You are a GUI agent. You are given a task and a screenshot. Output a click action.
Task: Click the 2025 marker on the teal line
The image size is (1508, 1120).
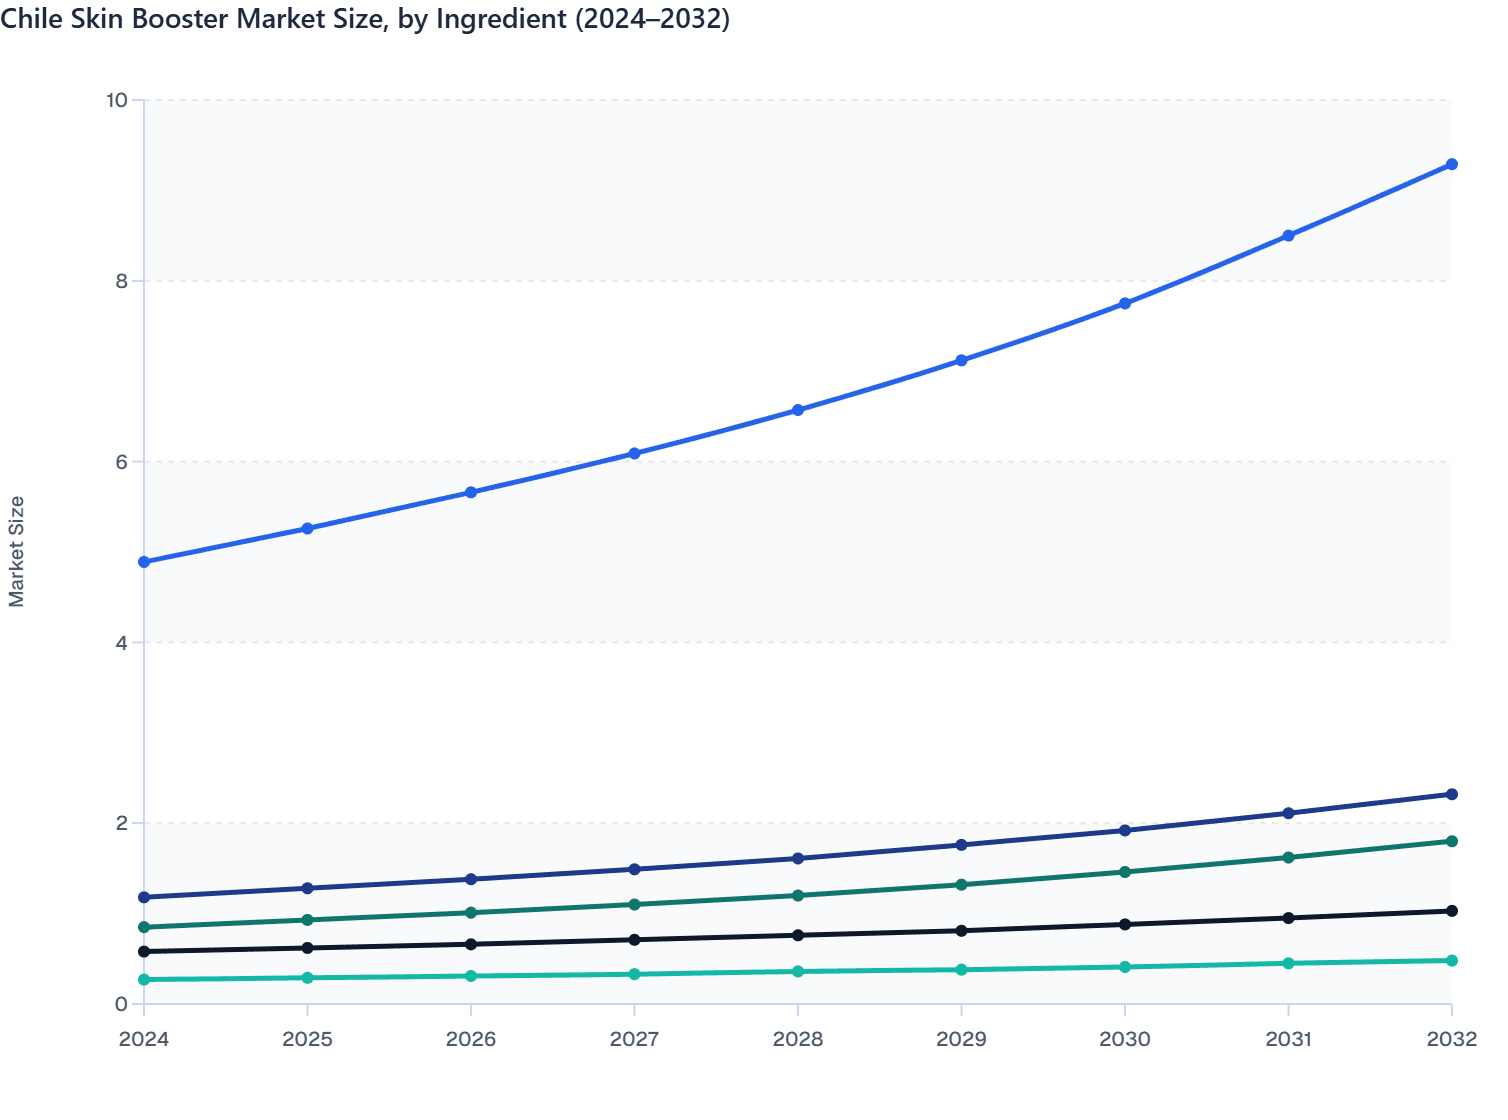(x=306, y=978)
